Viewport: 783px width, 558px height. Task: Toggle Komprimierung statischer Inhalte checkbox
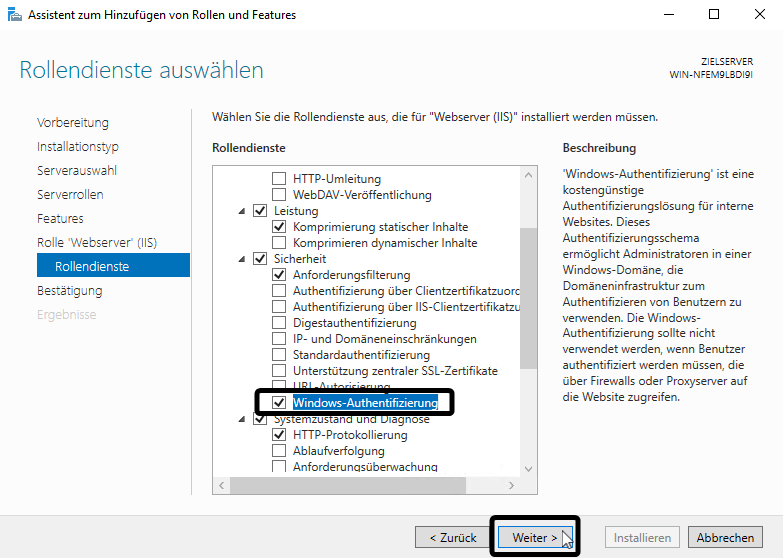[279, 227]
